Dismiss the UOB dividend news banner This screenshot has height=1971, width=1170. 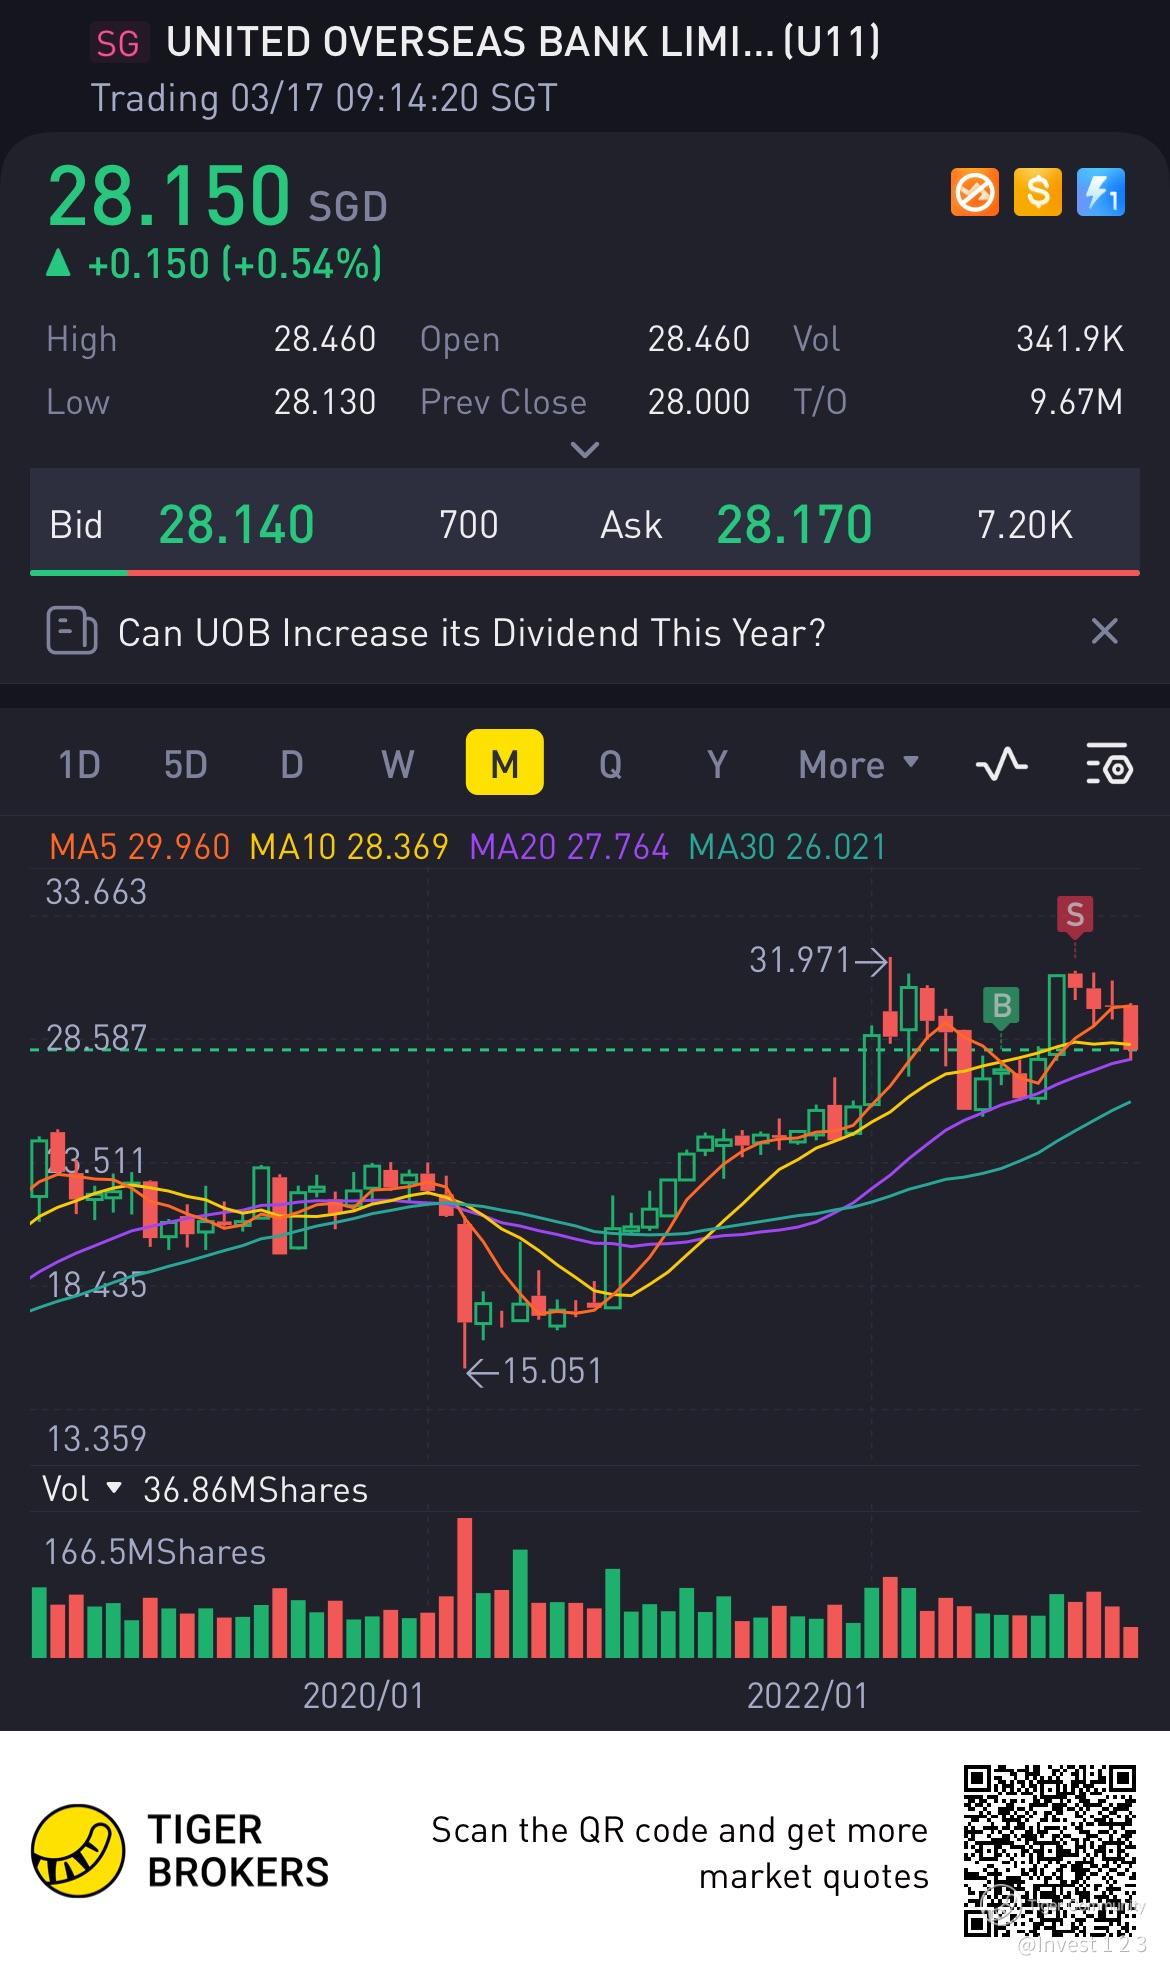point(1104,631)
